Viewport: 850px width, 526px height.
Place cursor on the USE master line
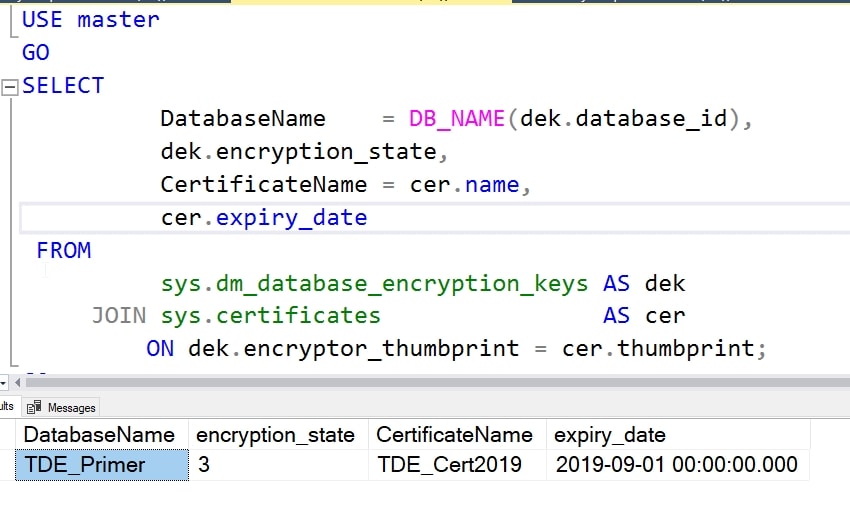coord(90,19)
